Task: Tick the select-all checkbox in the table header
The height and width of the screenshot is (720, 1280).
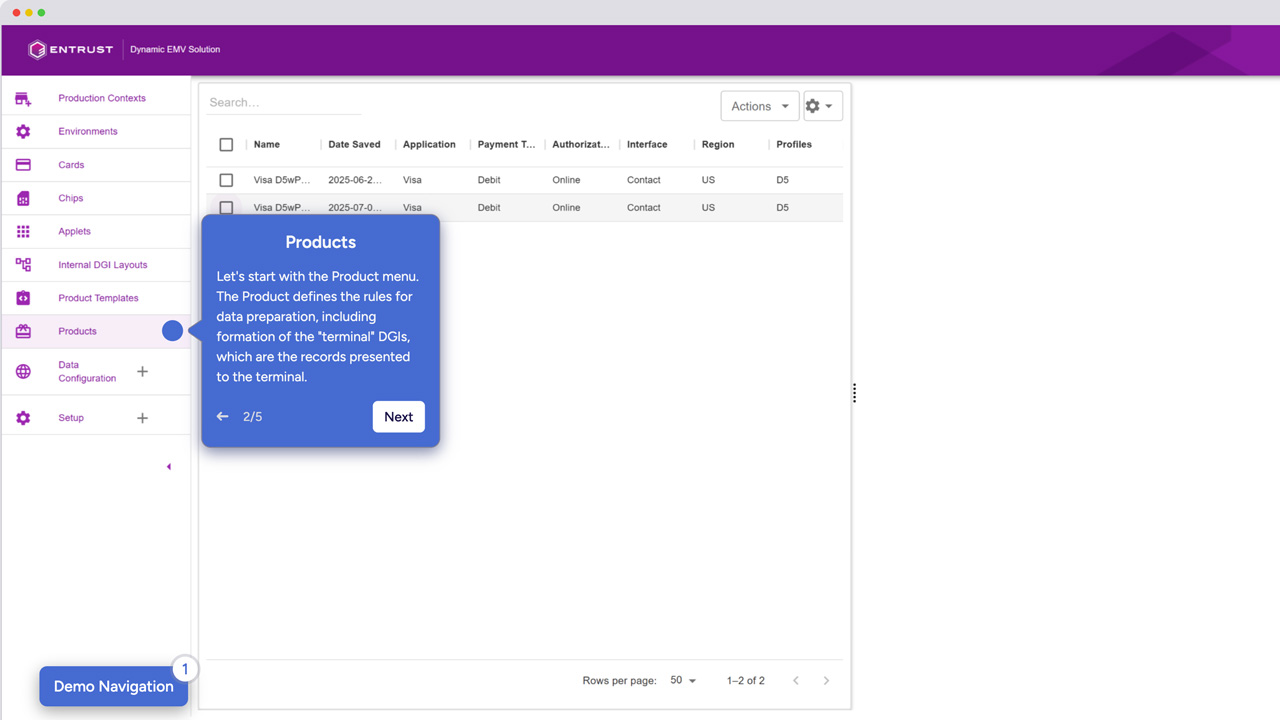Action: 226,145
